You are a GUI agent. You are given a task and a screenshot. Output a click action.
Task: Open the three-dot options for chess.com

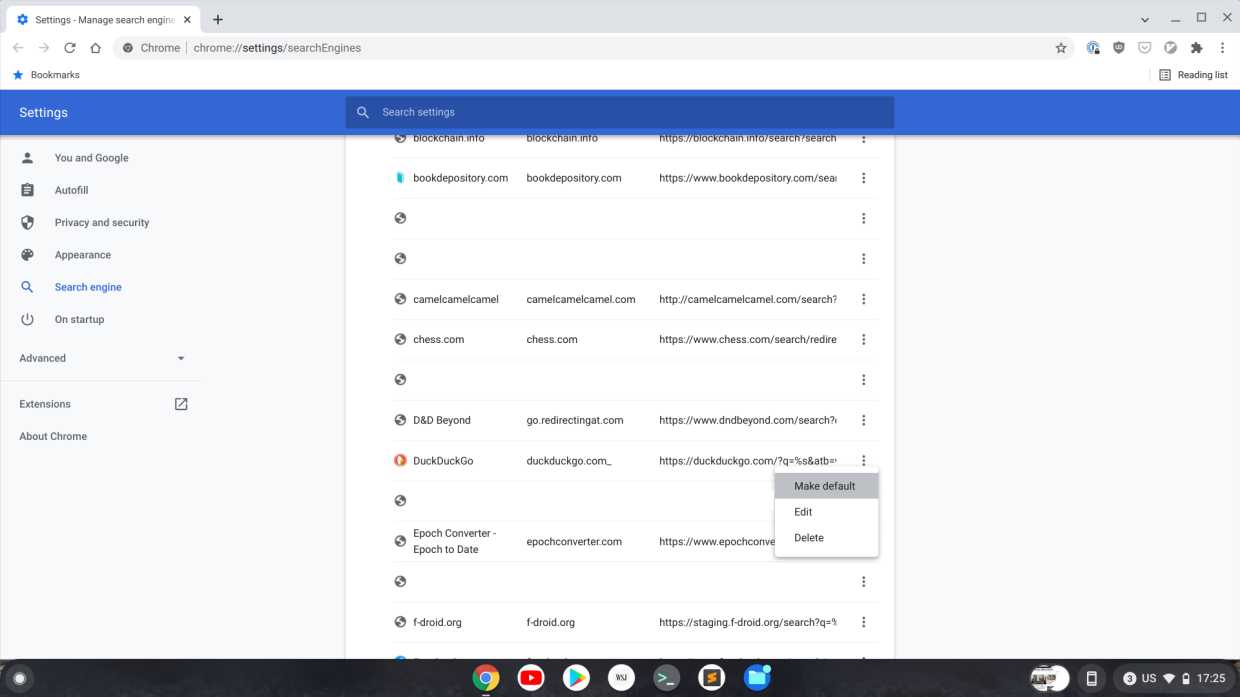click(863, 339)
